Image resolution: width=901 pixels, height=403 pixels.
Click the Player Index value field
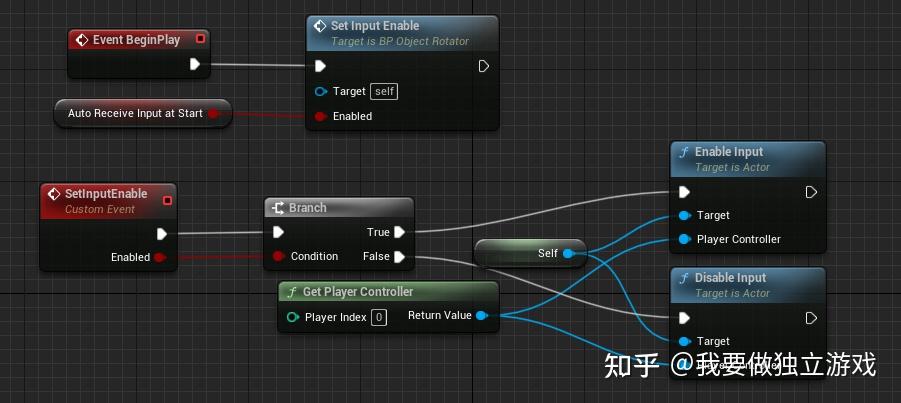click(x=379, y=317)
